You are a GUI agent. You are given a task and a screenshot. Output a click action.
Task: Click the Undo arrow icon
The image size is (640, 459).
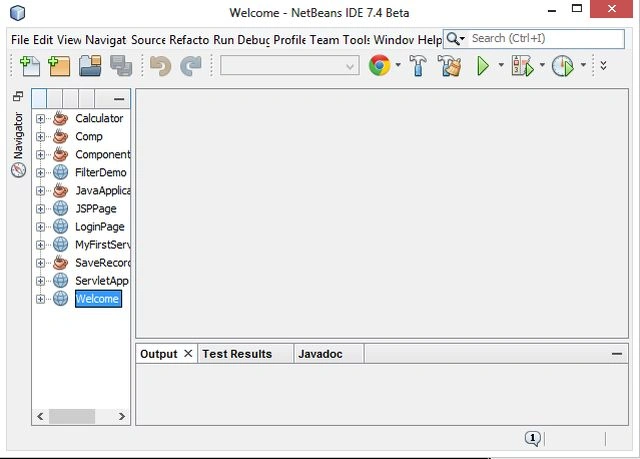click(x=160, y=66)
